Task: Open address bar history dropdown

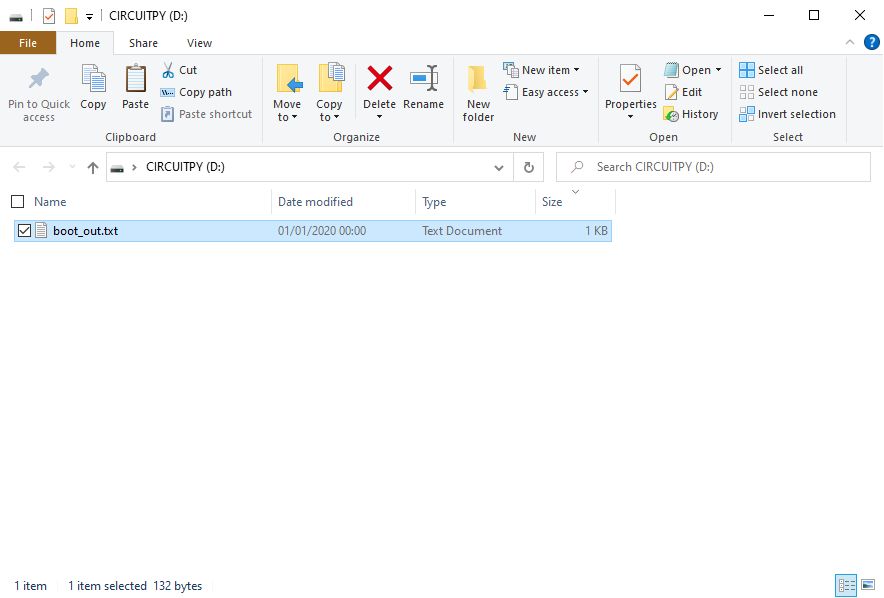Action: click(498, 167)
